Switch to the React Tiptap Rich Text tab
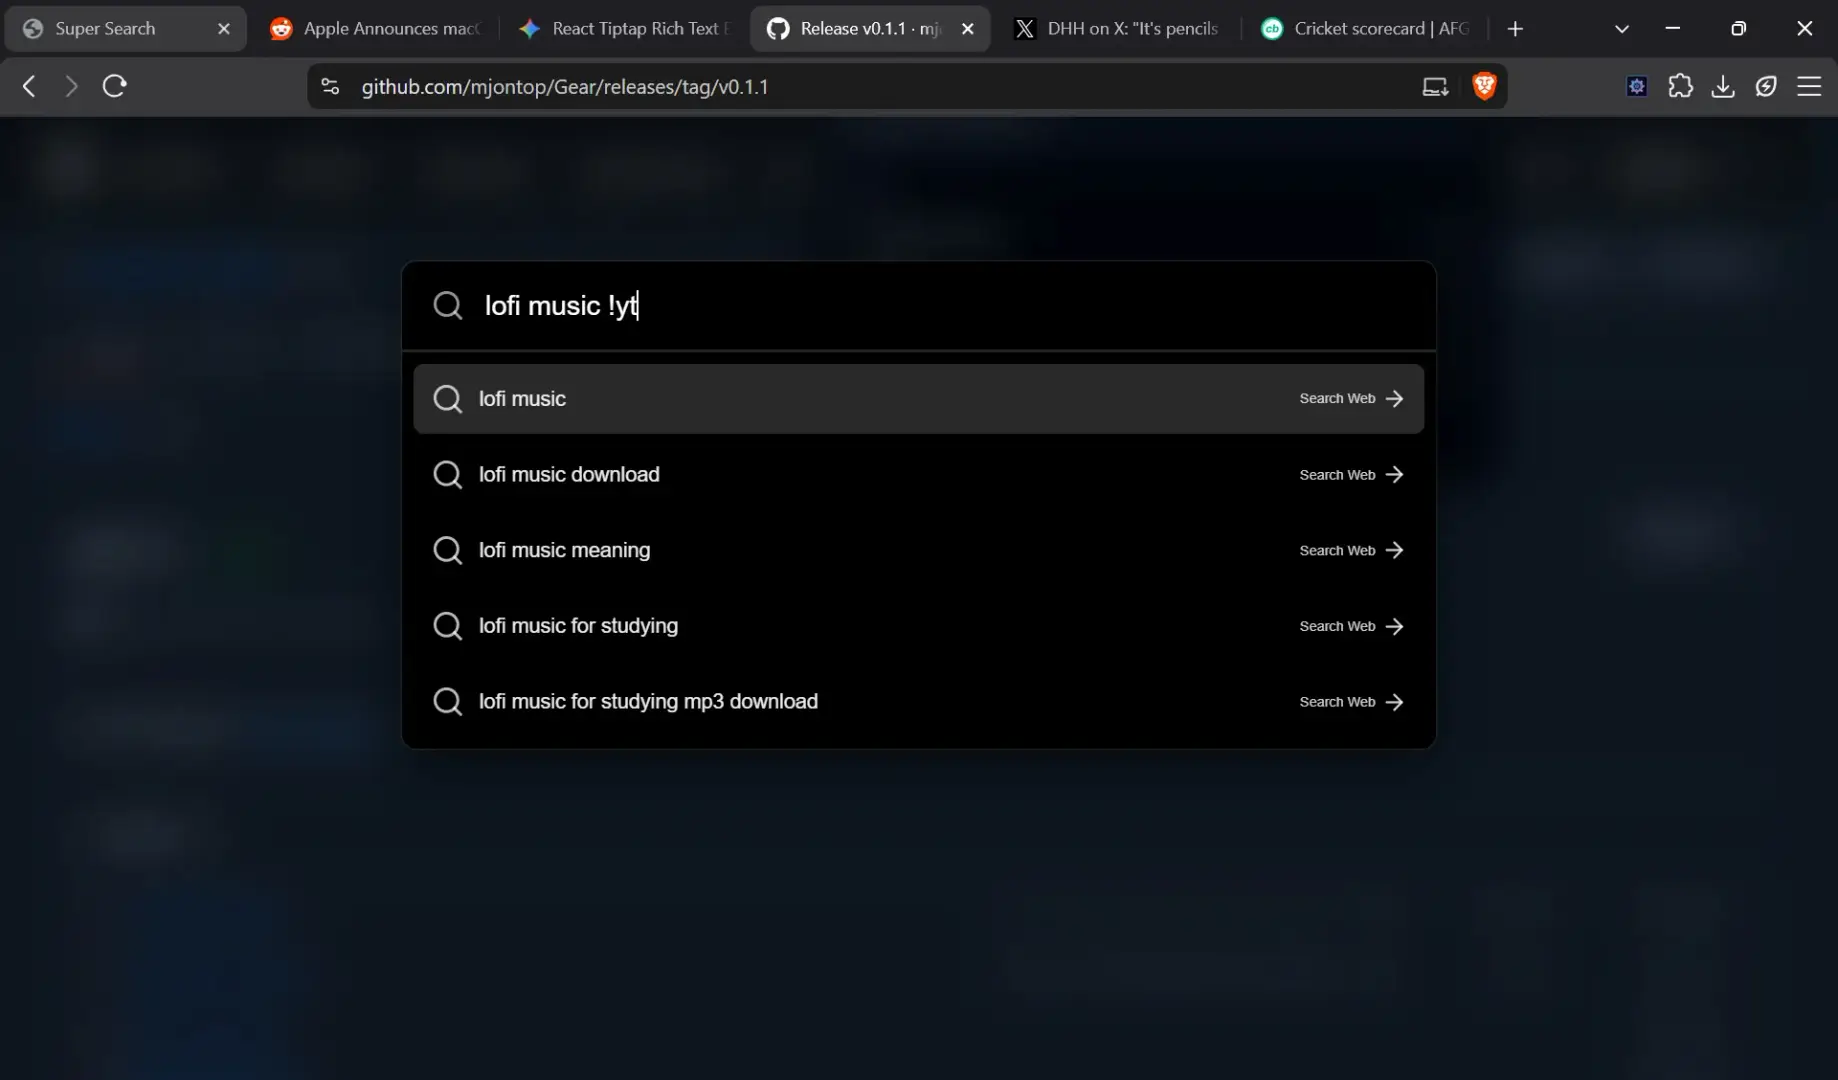The height and width of the screenshot is (1080, 1838). click(626, 29)
